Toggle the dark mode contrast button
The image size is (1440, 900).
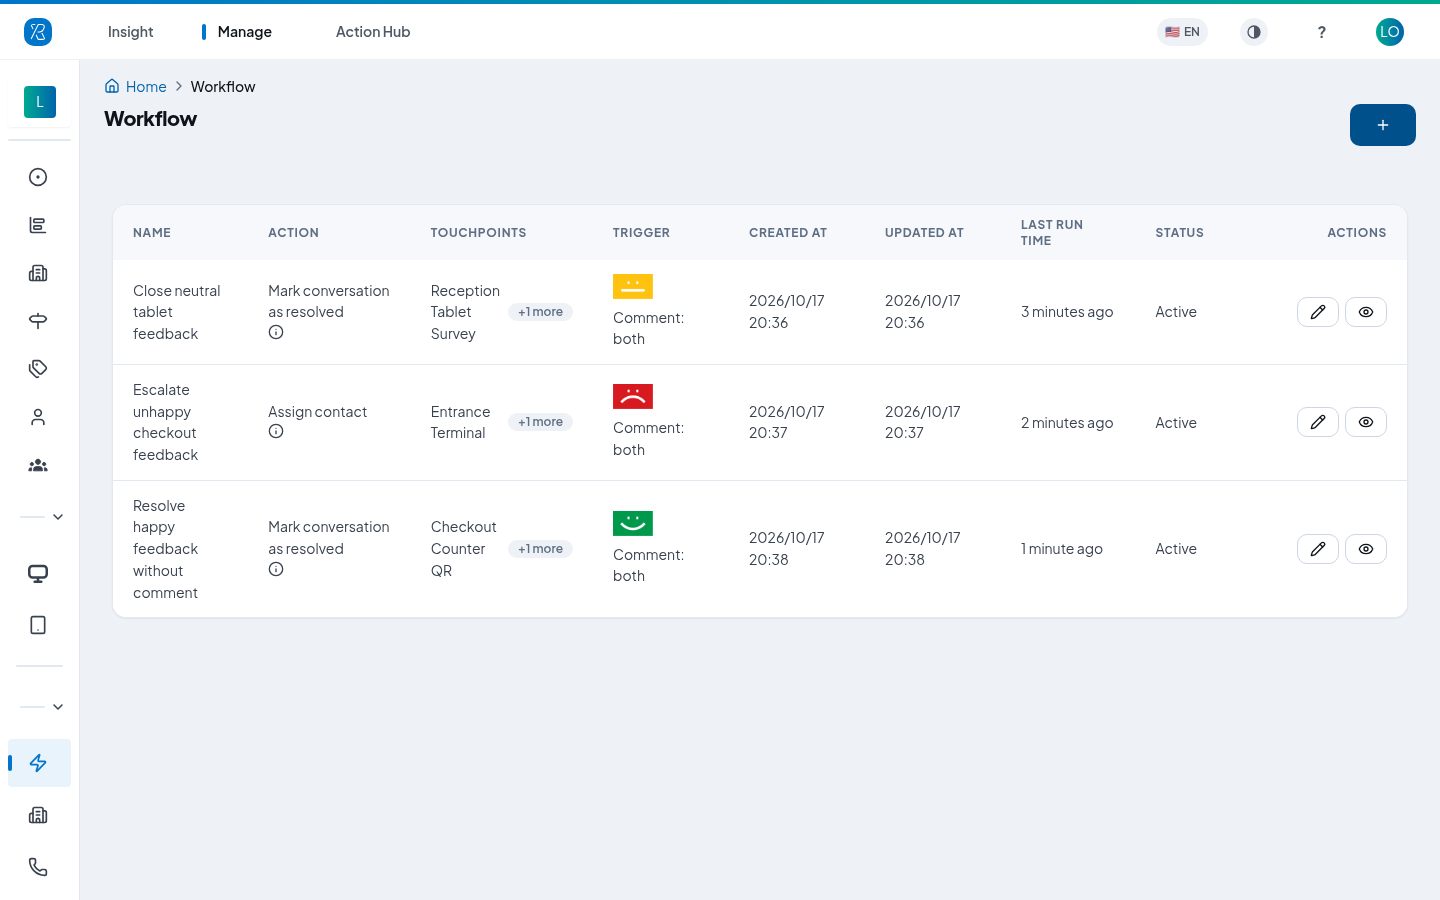tap(1254, 32)
